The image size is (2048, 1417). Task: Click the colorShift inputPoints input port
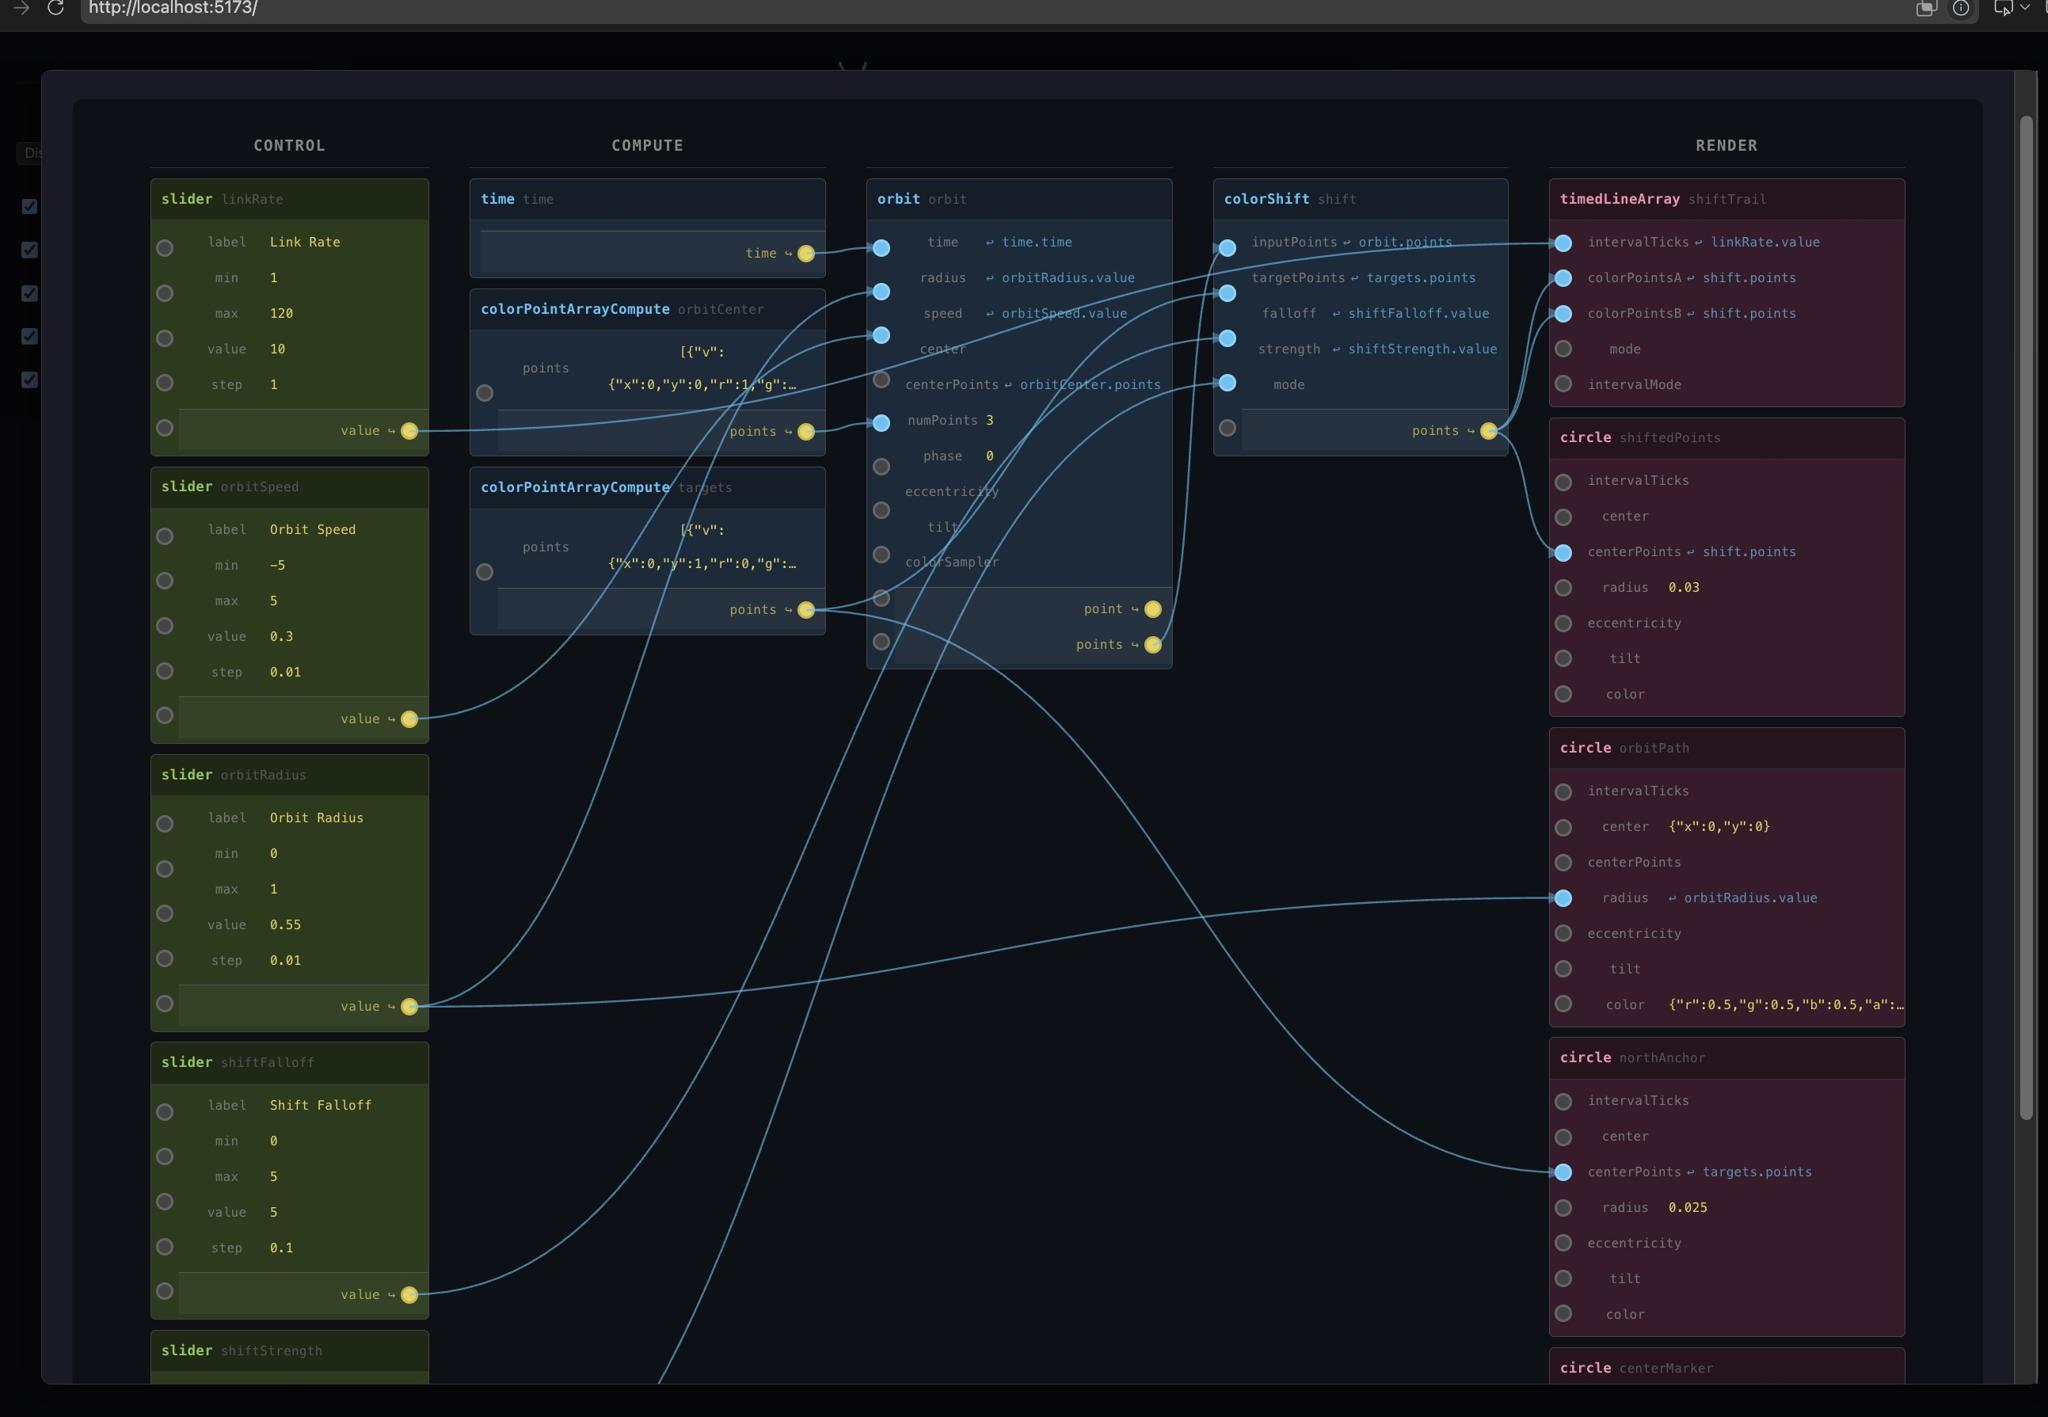tap(1227, 248)
